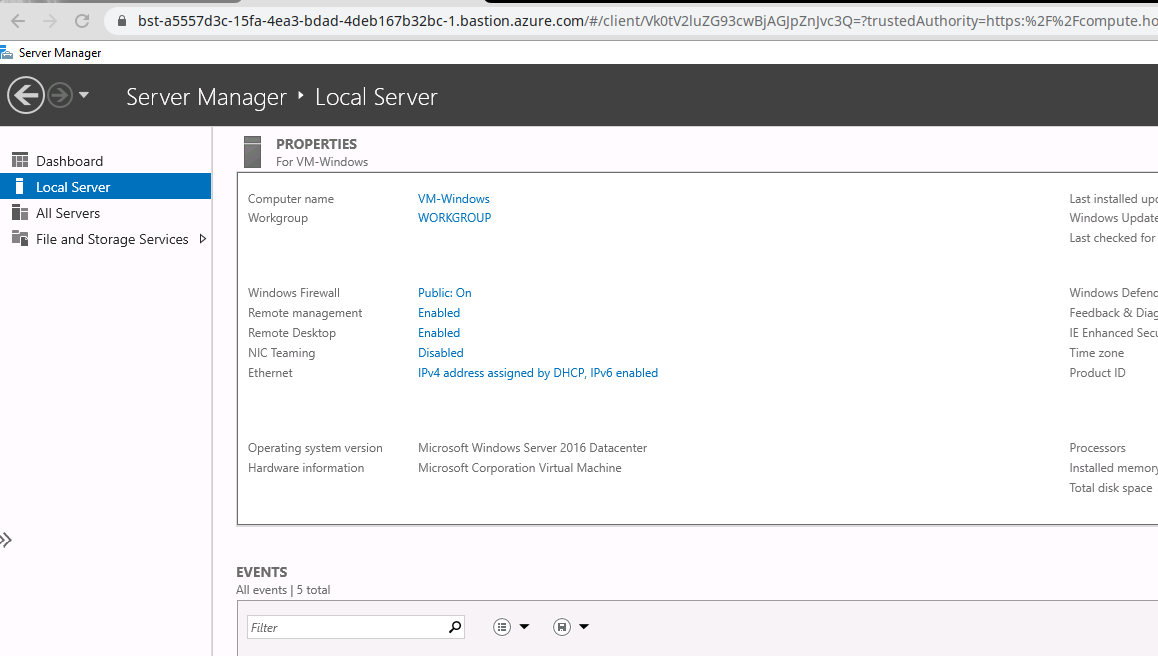Click the Product ID label
This screenshot has height=656, width=1158.
pyautogui.click(x=1097, y=373)
